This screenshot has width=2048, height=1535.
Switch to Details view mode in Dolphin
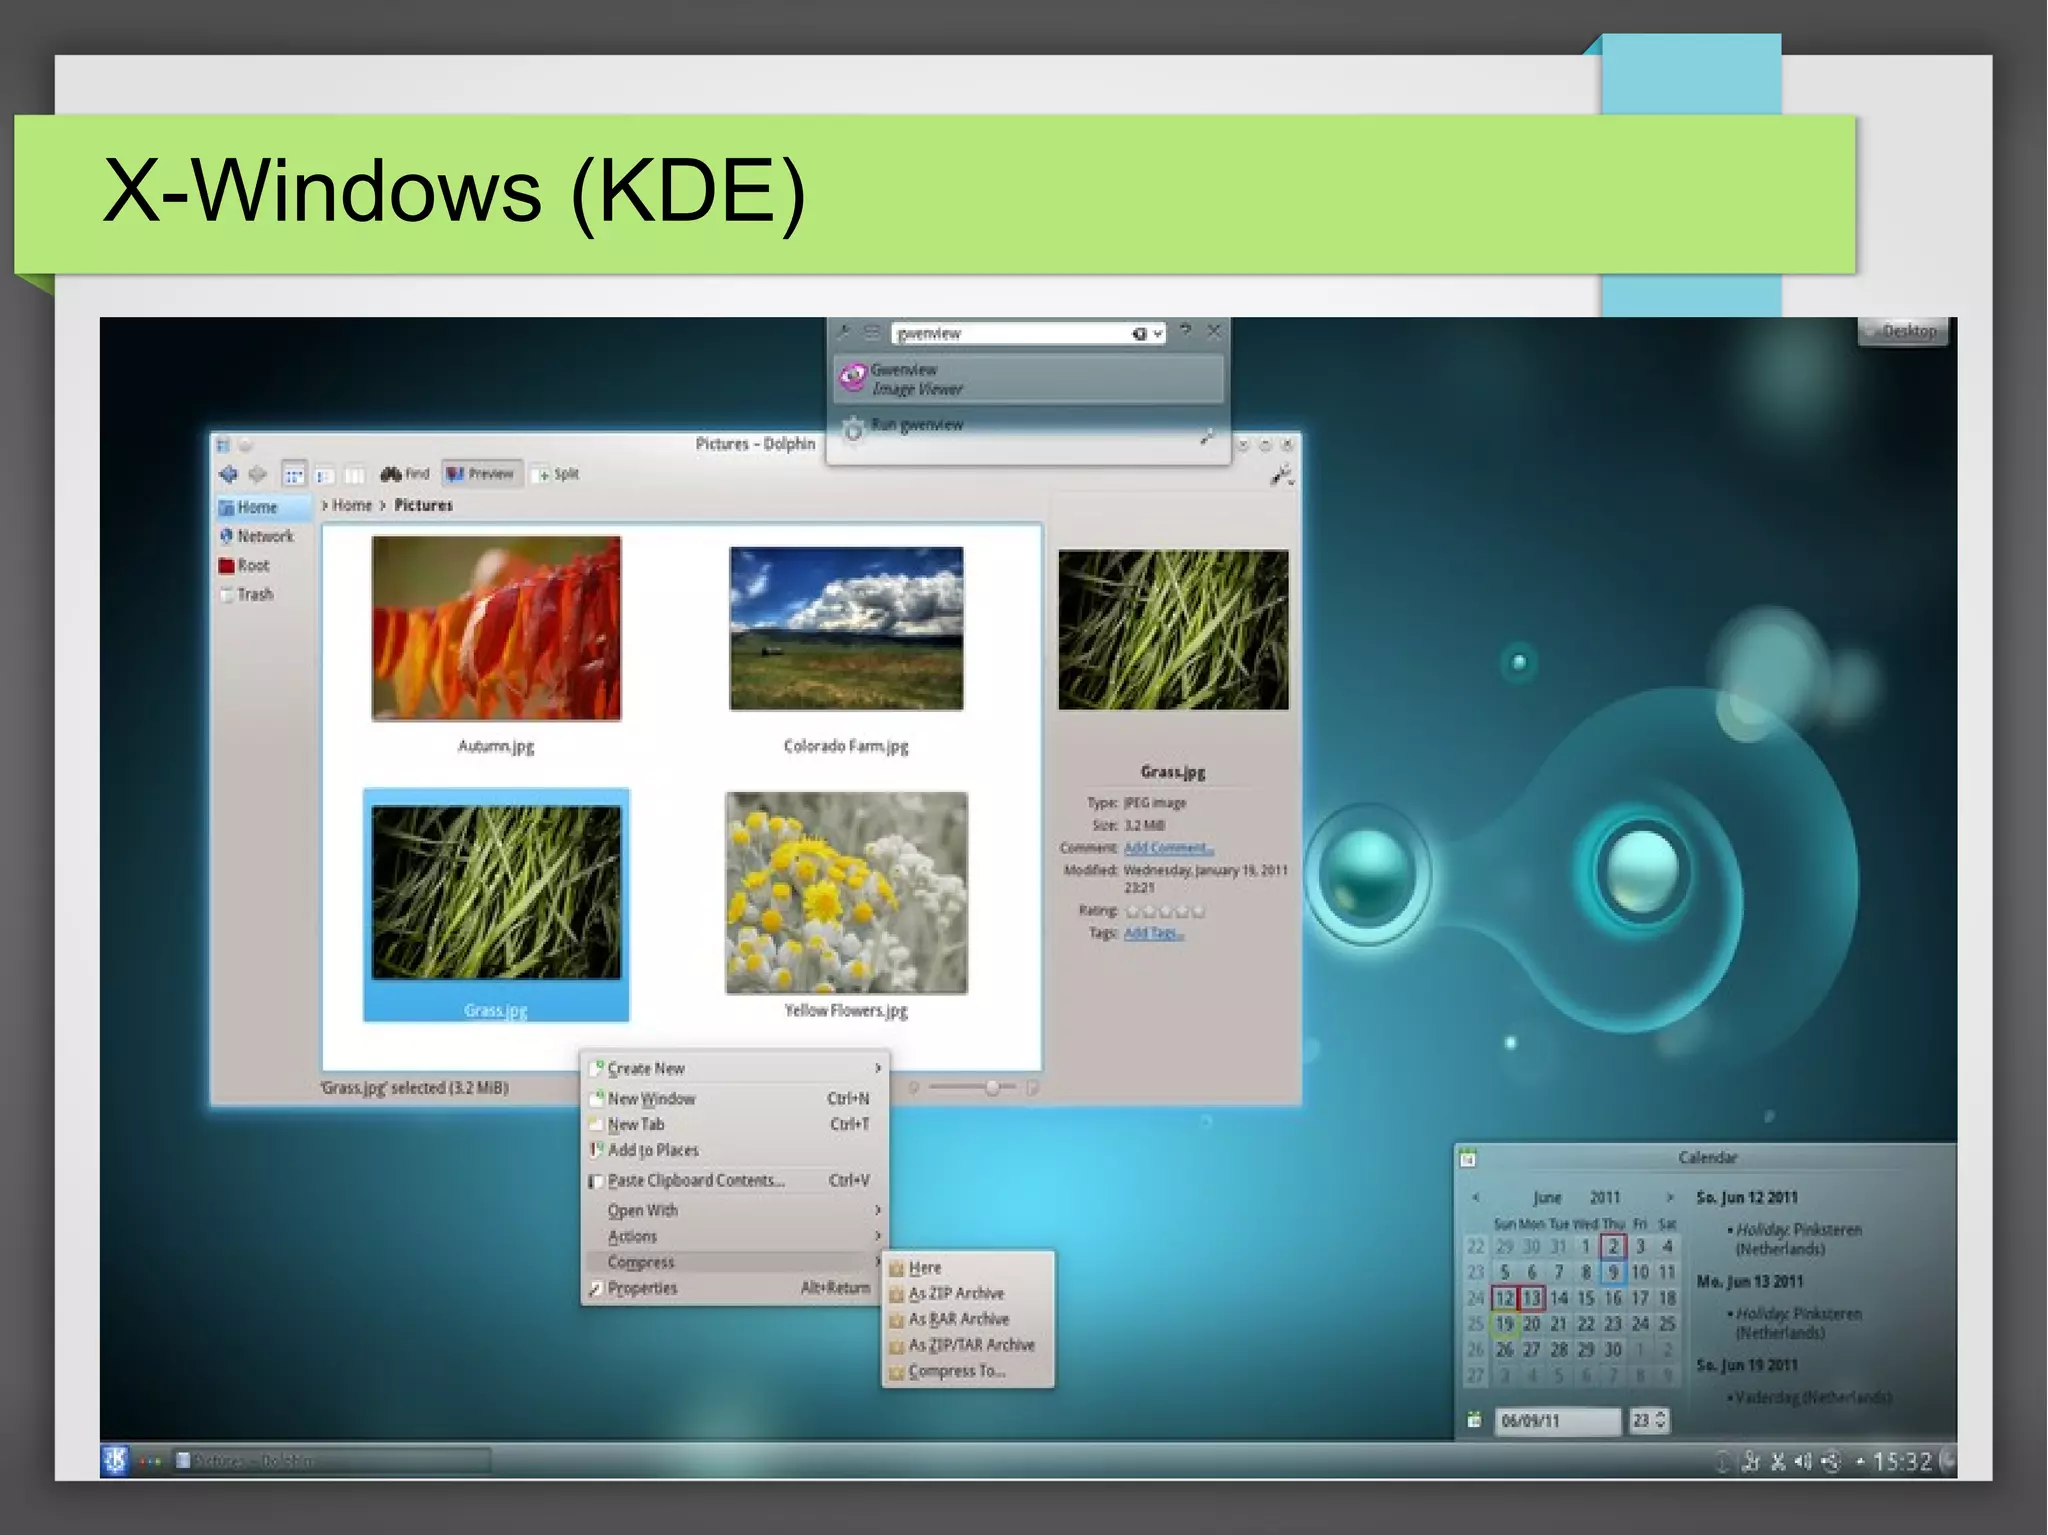pos(325,474)
